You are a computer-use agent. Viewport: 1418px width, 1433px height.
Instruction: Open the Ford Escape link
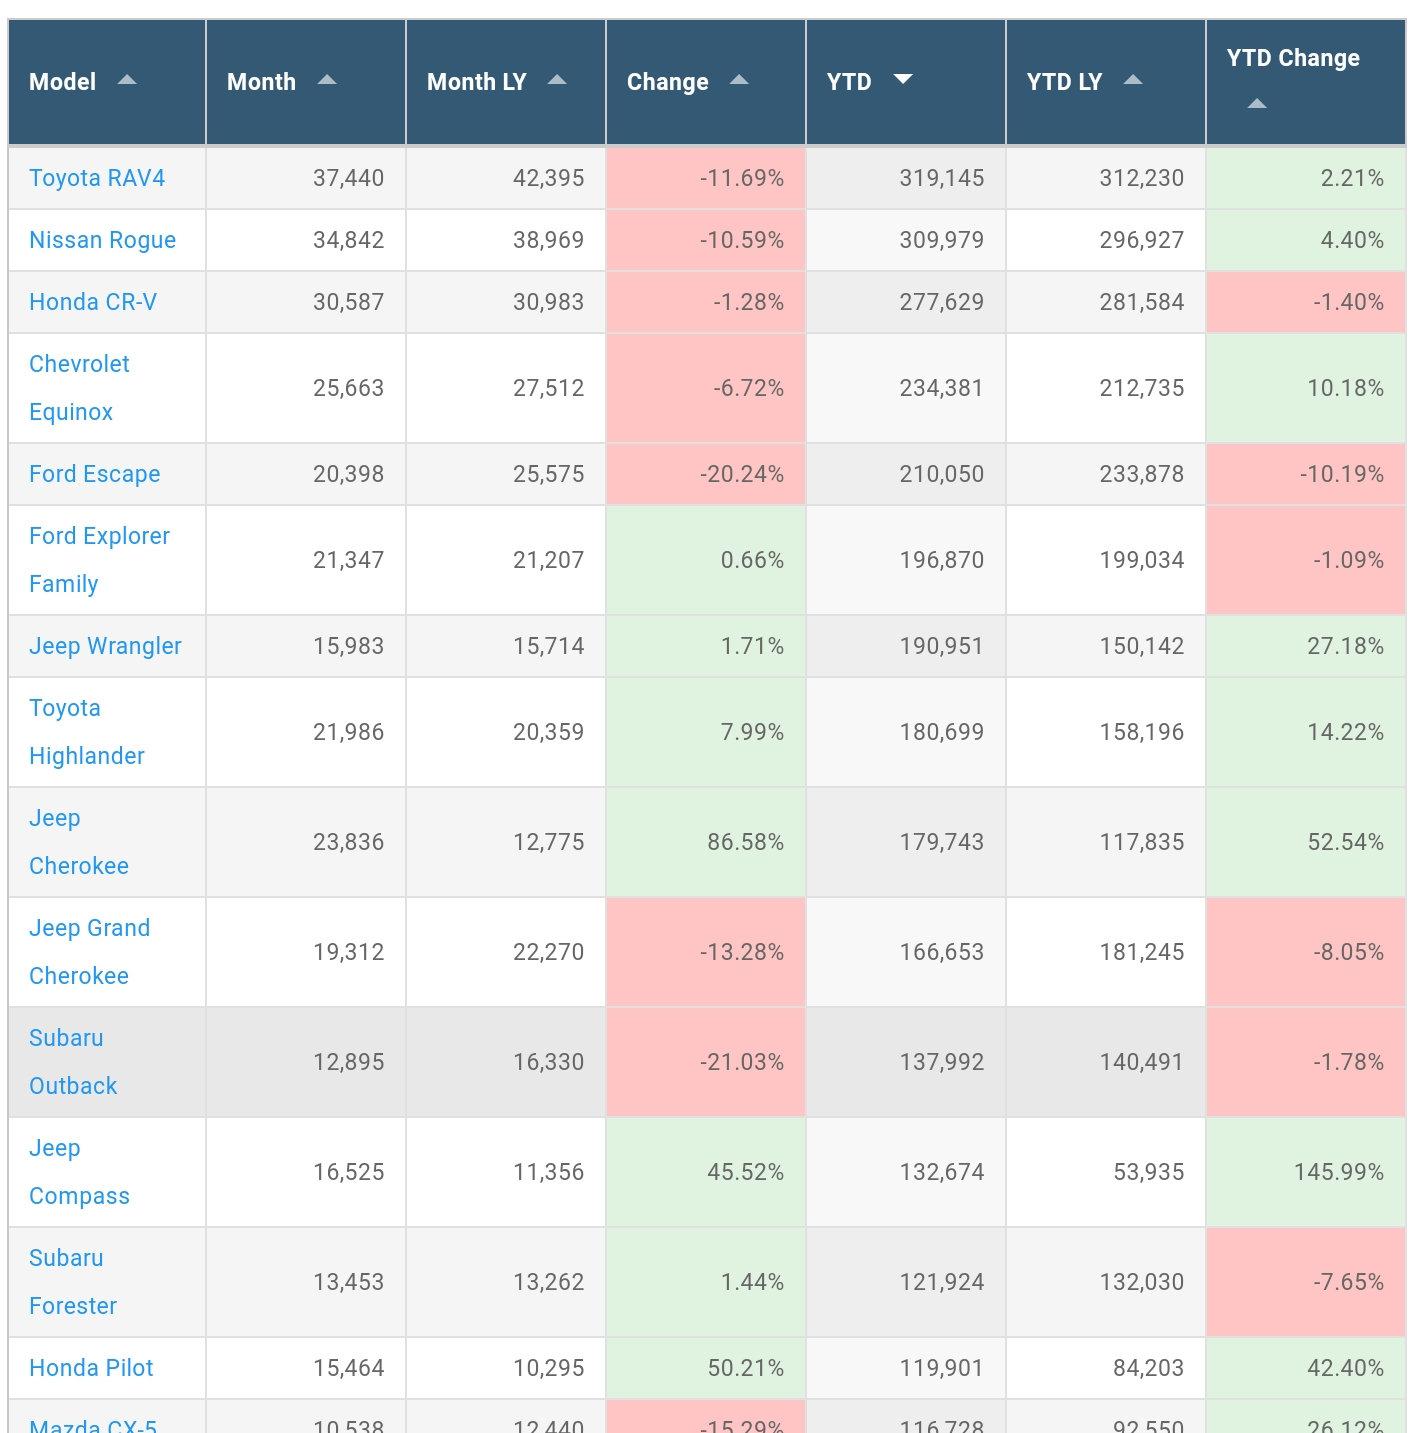94,474
